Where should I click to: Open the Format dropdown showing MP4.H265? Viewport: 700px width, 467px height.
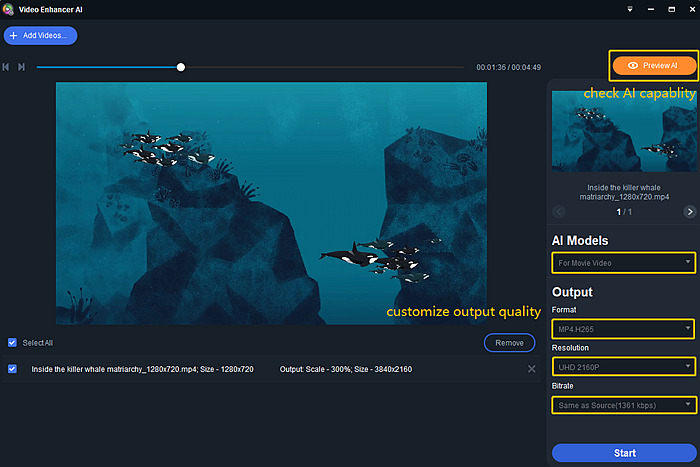(623, 328)
